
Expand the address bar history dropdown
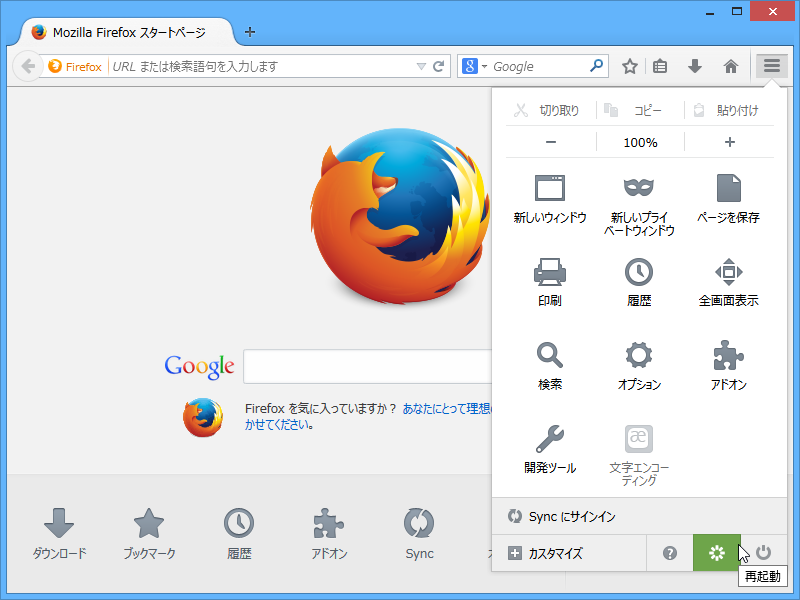pyautogui.click(x=421, y=65)
